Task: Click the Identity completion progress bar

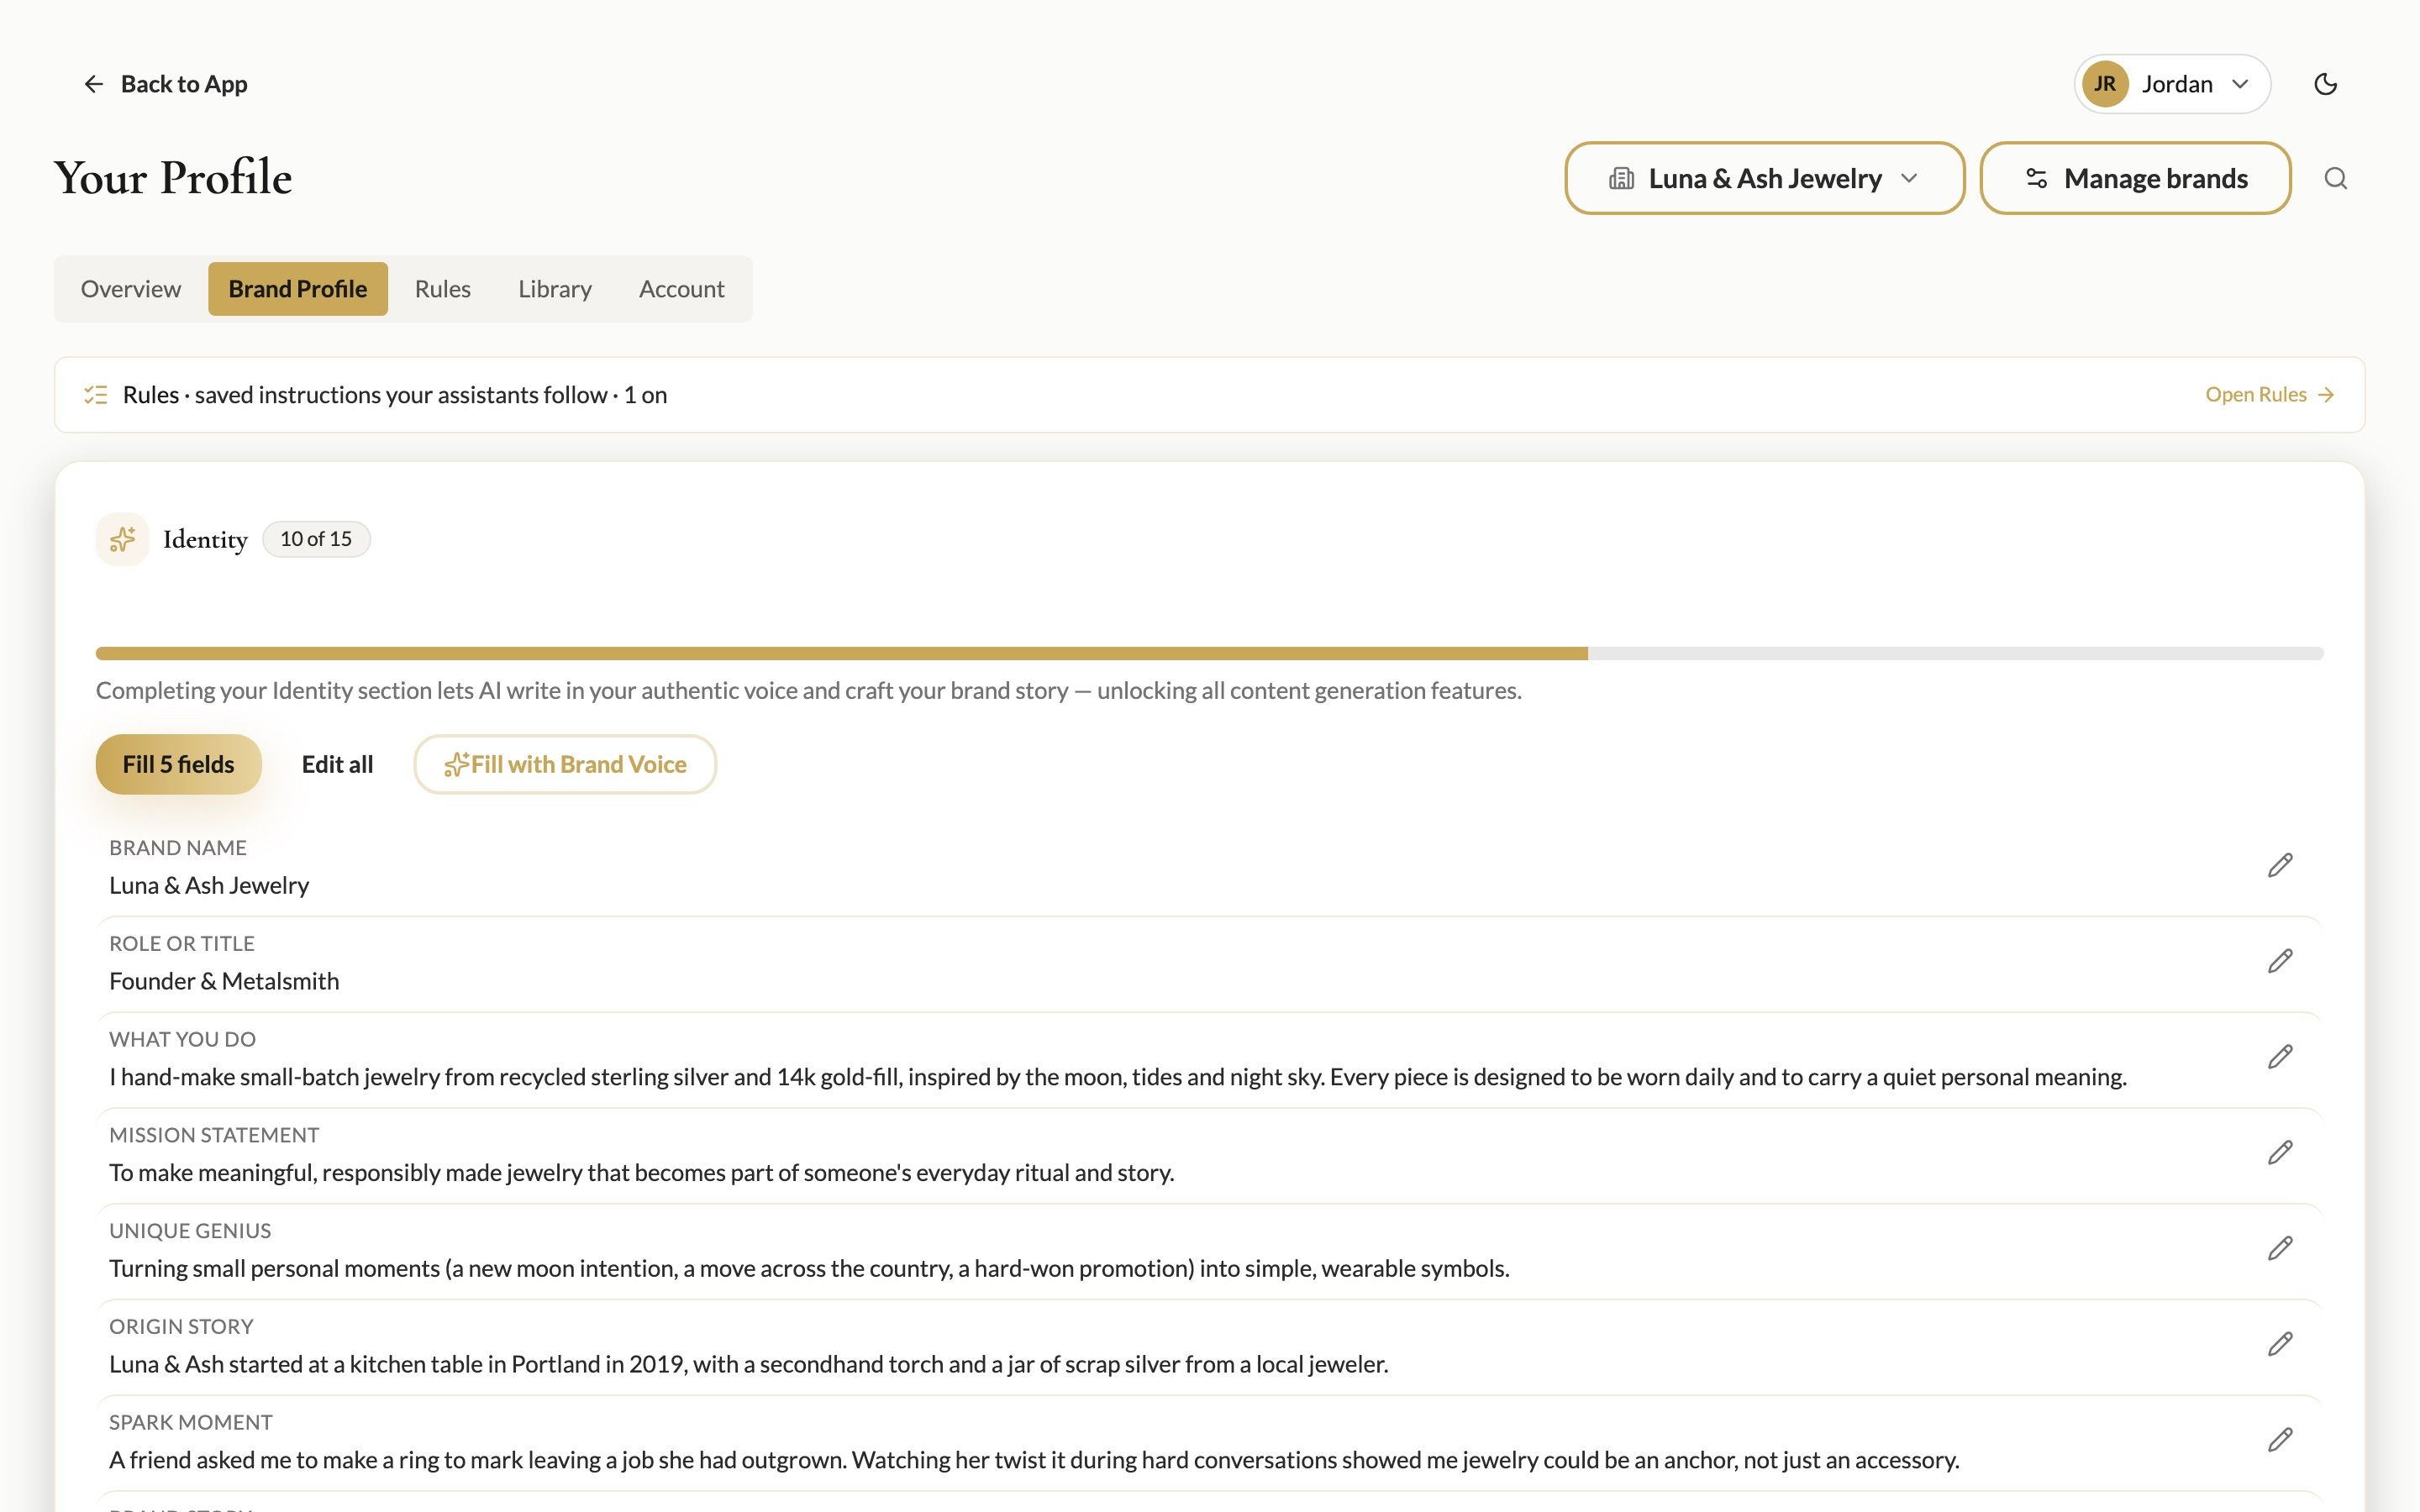Action: pos(1209,654)
